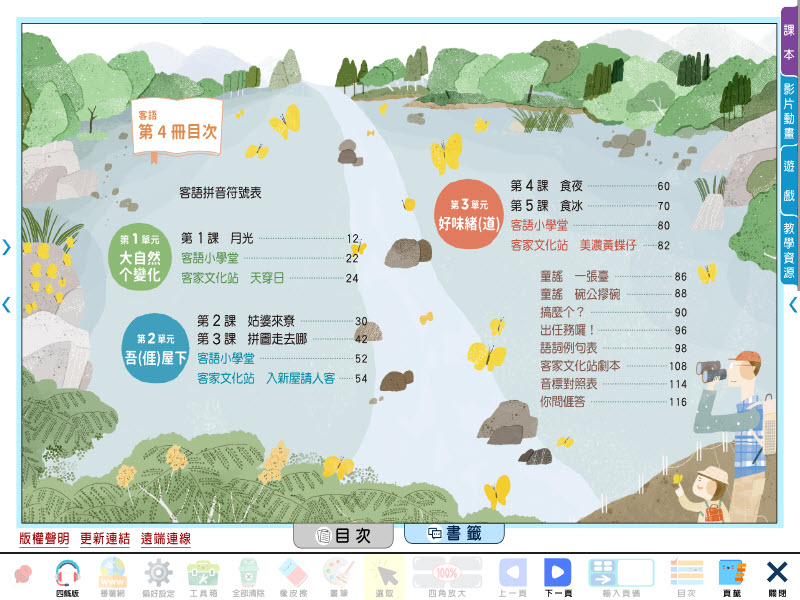Click the pink blob icon in toolbar

click(23, 574)
